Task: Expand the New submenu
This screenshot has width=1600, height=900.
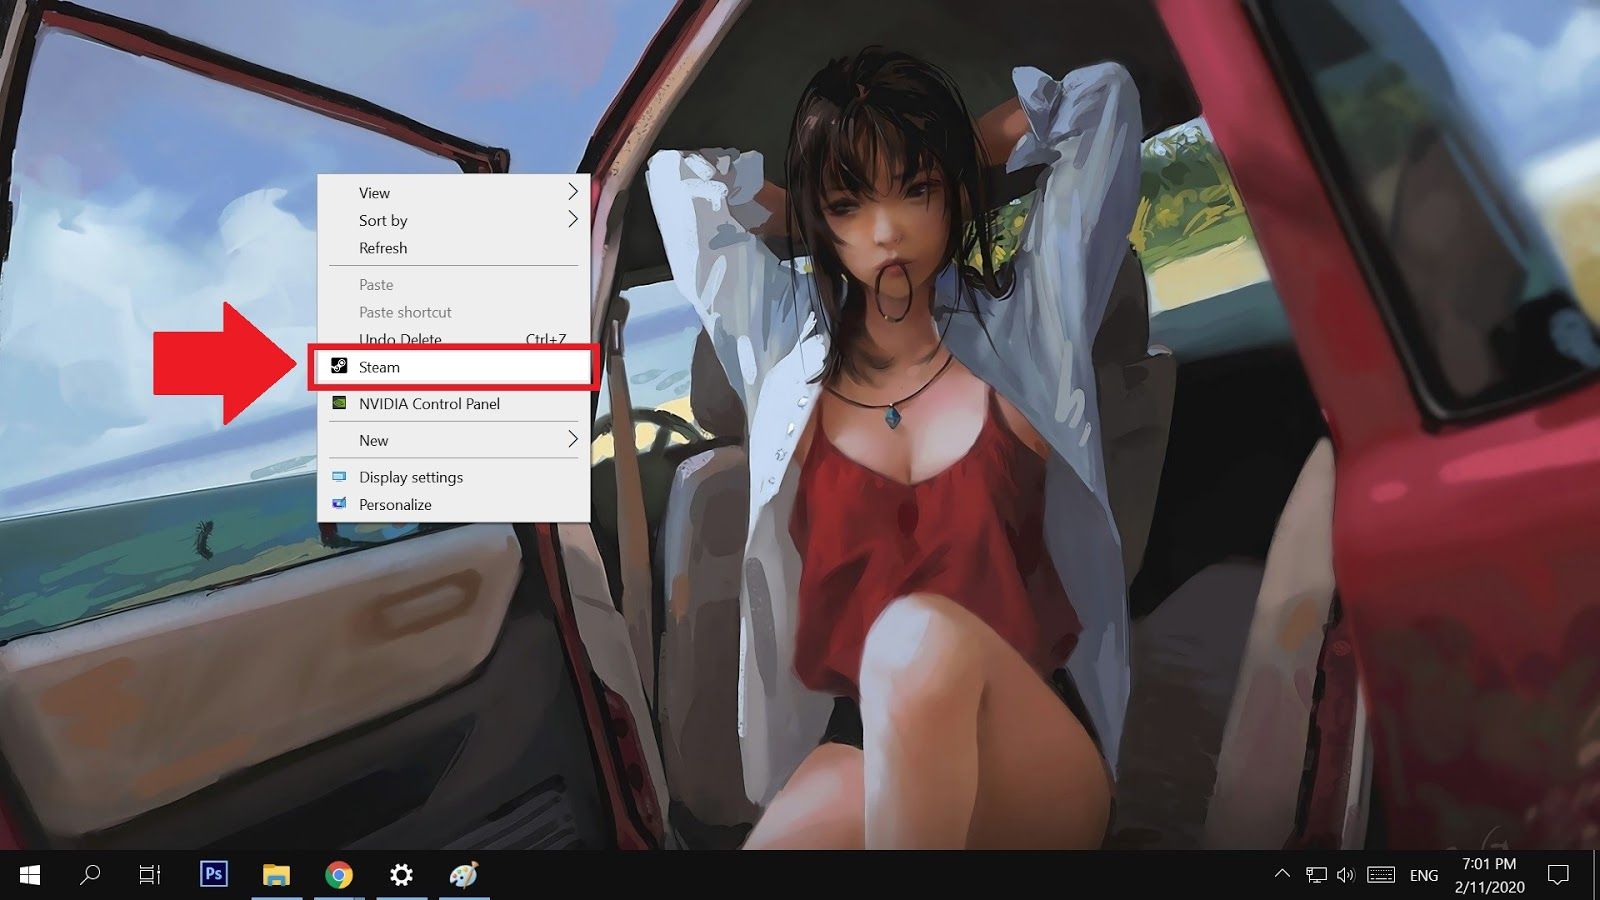Action: 420,439
